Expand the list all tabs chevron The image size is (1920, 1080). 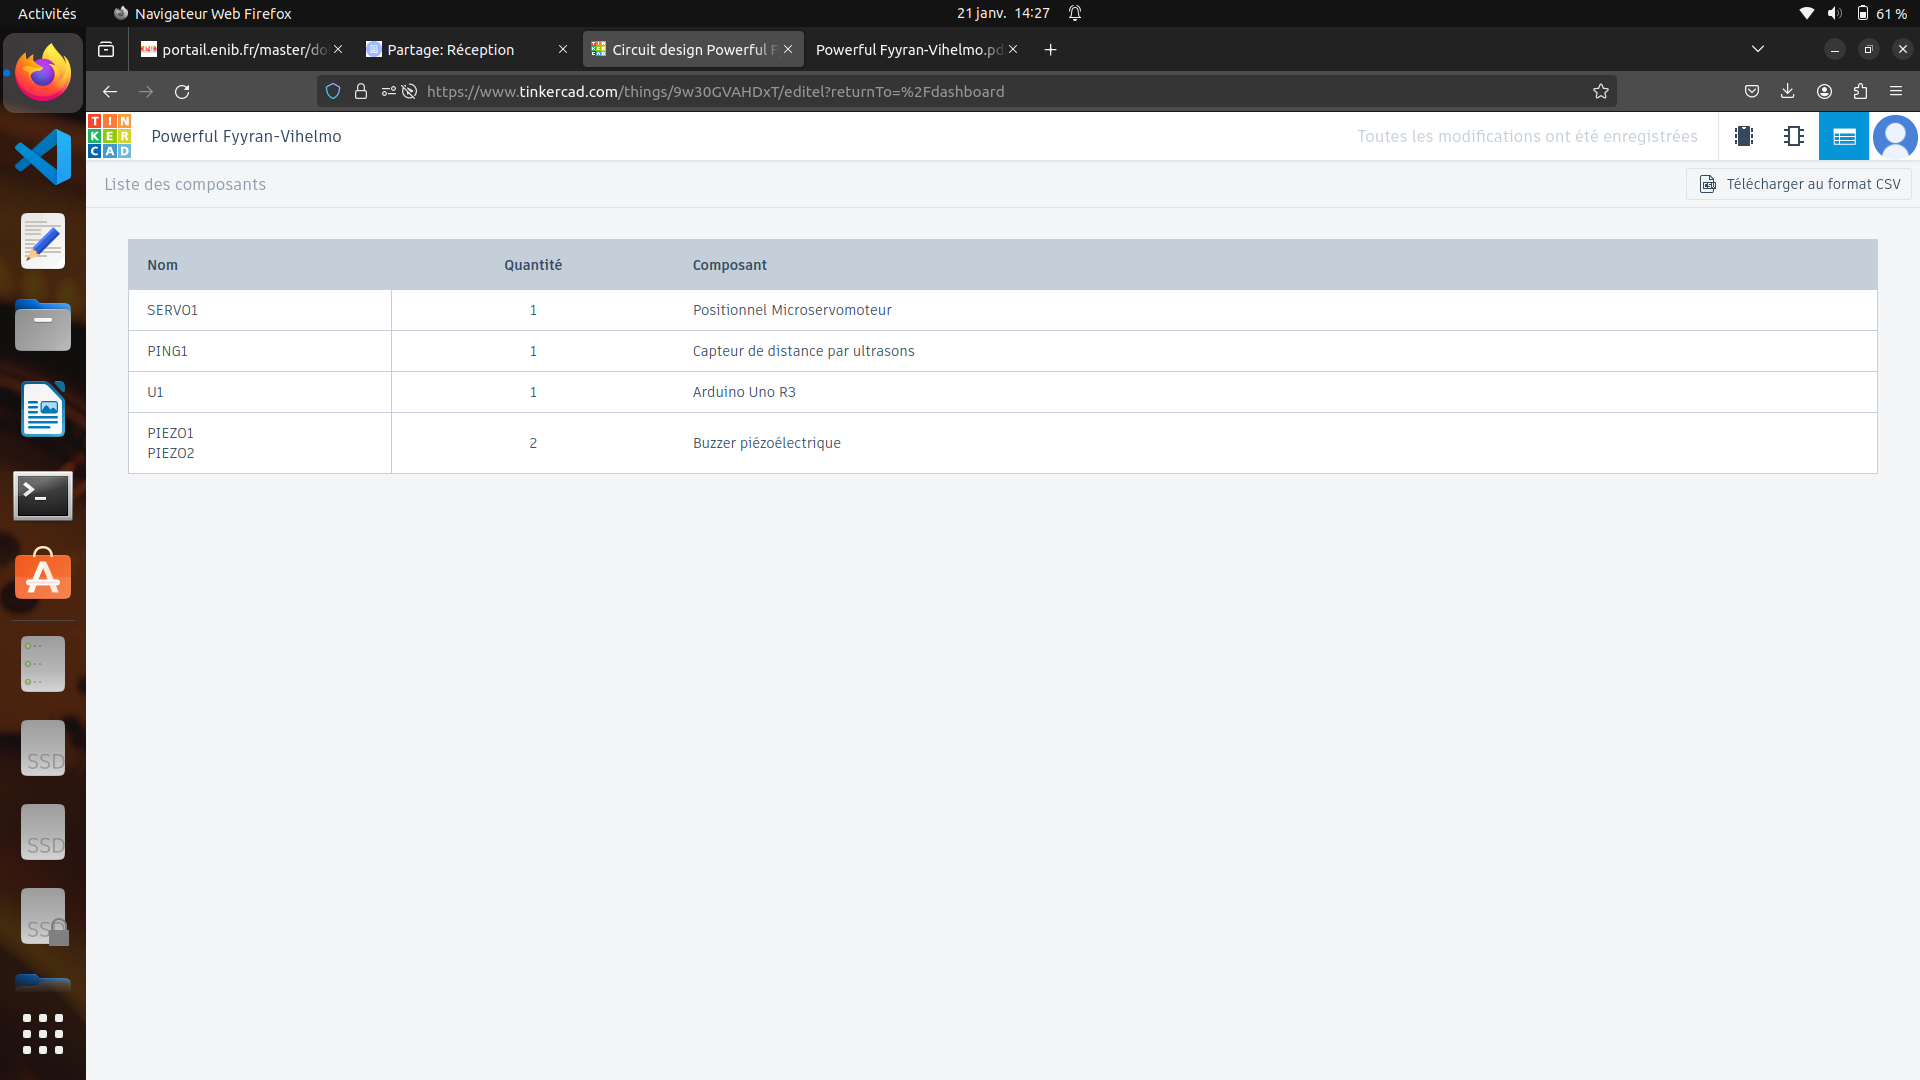[x=1758, y=49]
